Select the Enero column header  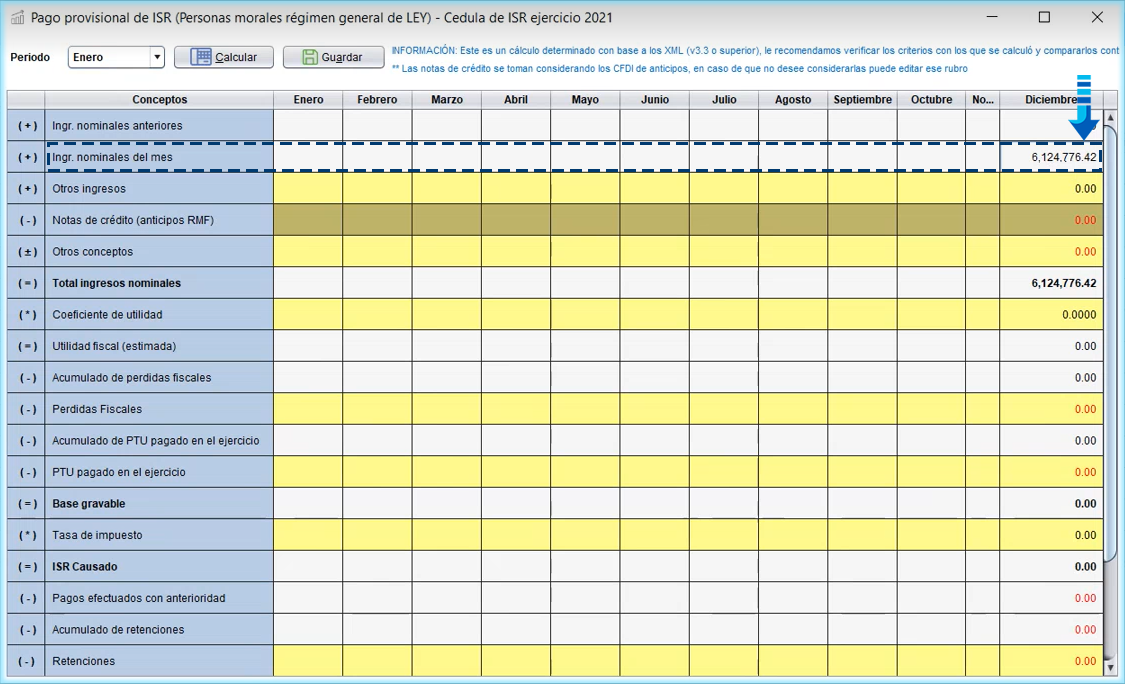308,100
